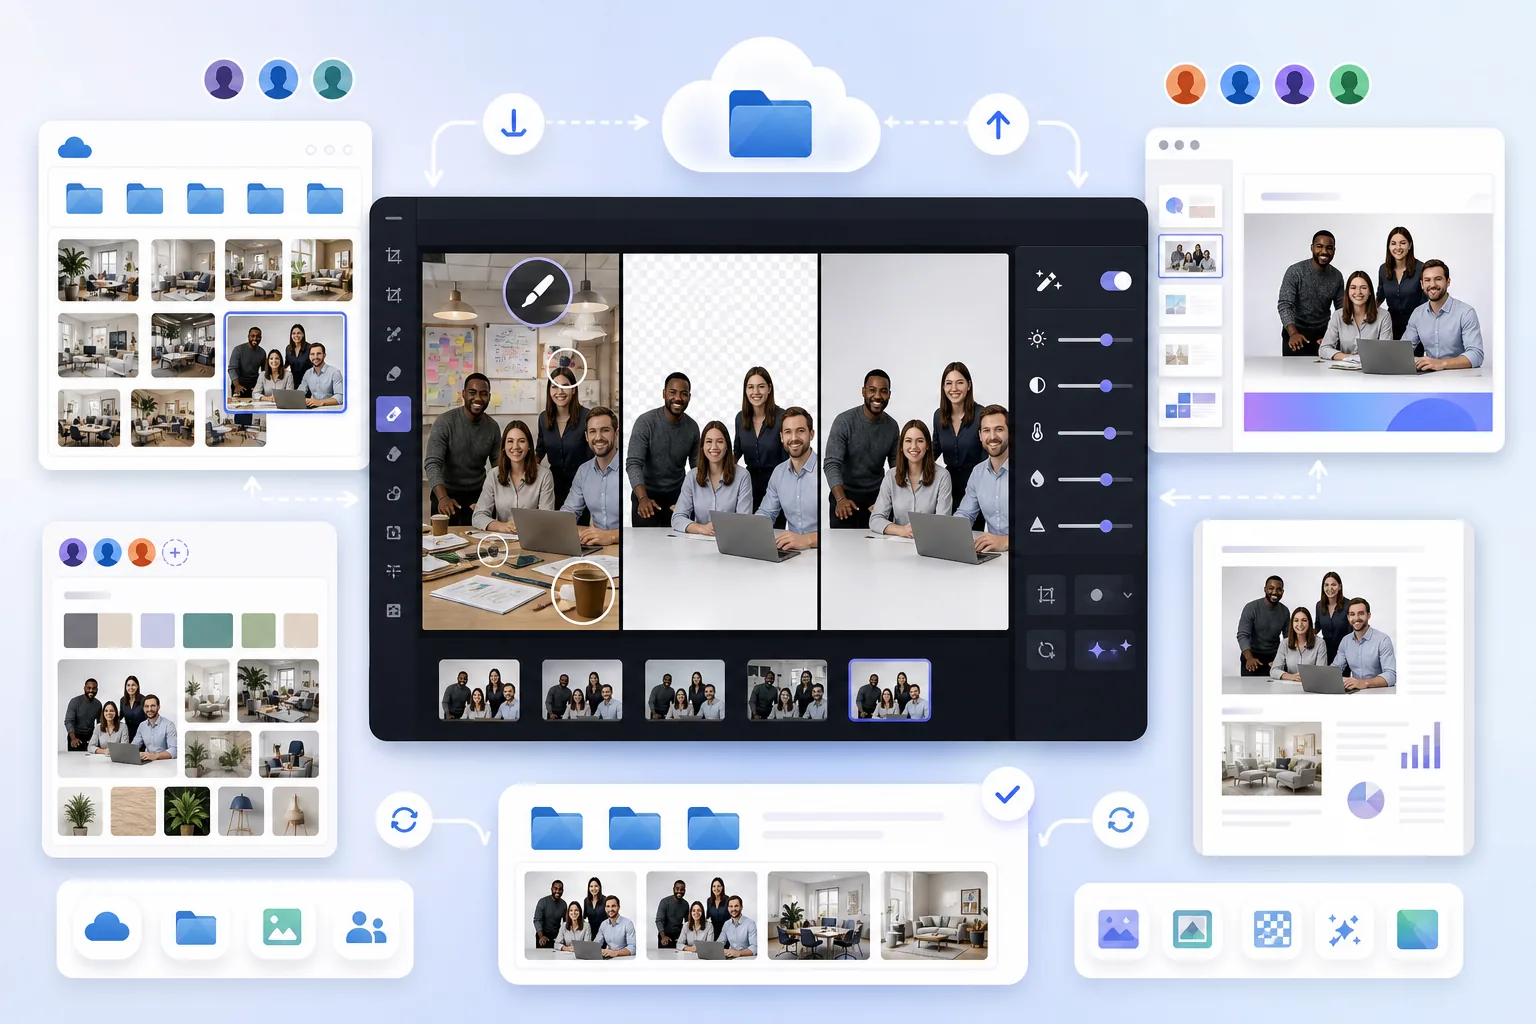
Task: Click the magic wand auto-enhance icon
Action: click(x=1048, y=281)
